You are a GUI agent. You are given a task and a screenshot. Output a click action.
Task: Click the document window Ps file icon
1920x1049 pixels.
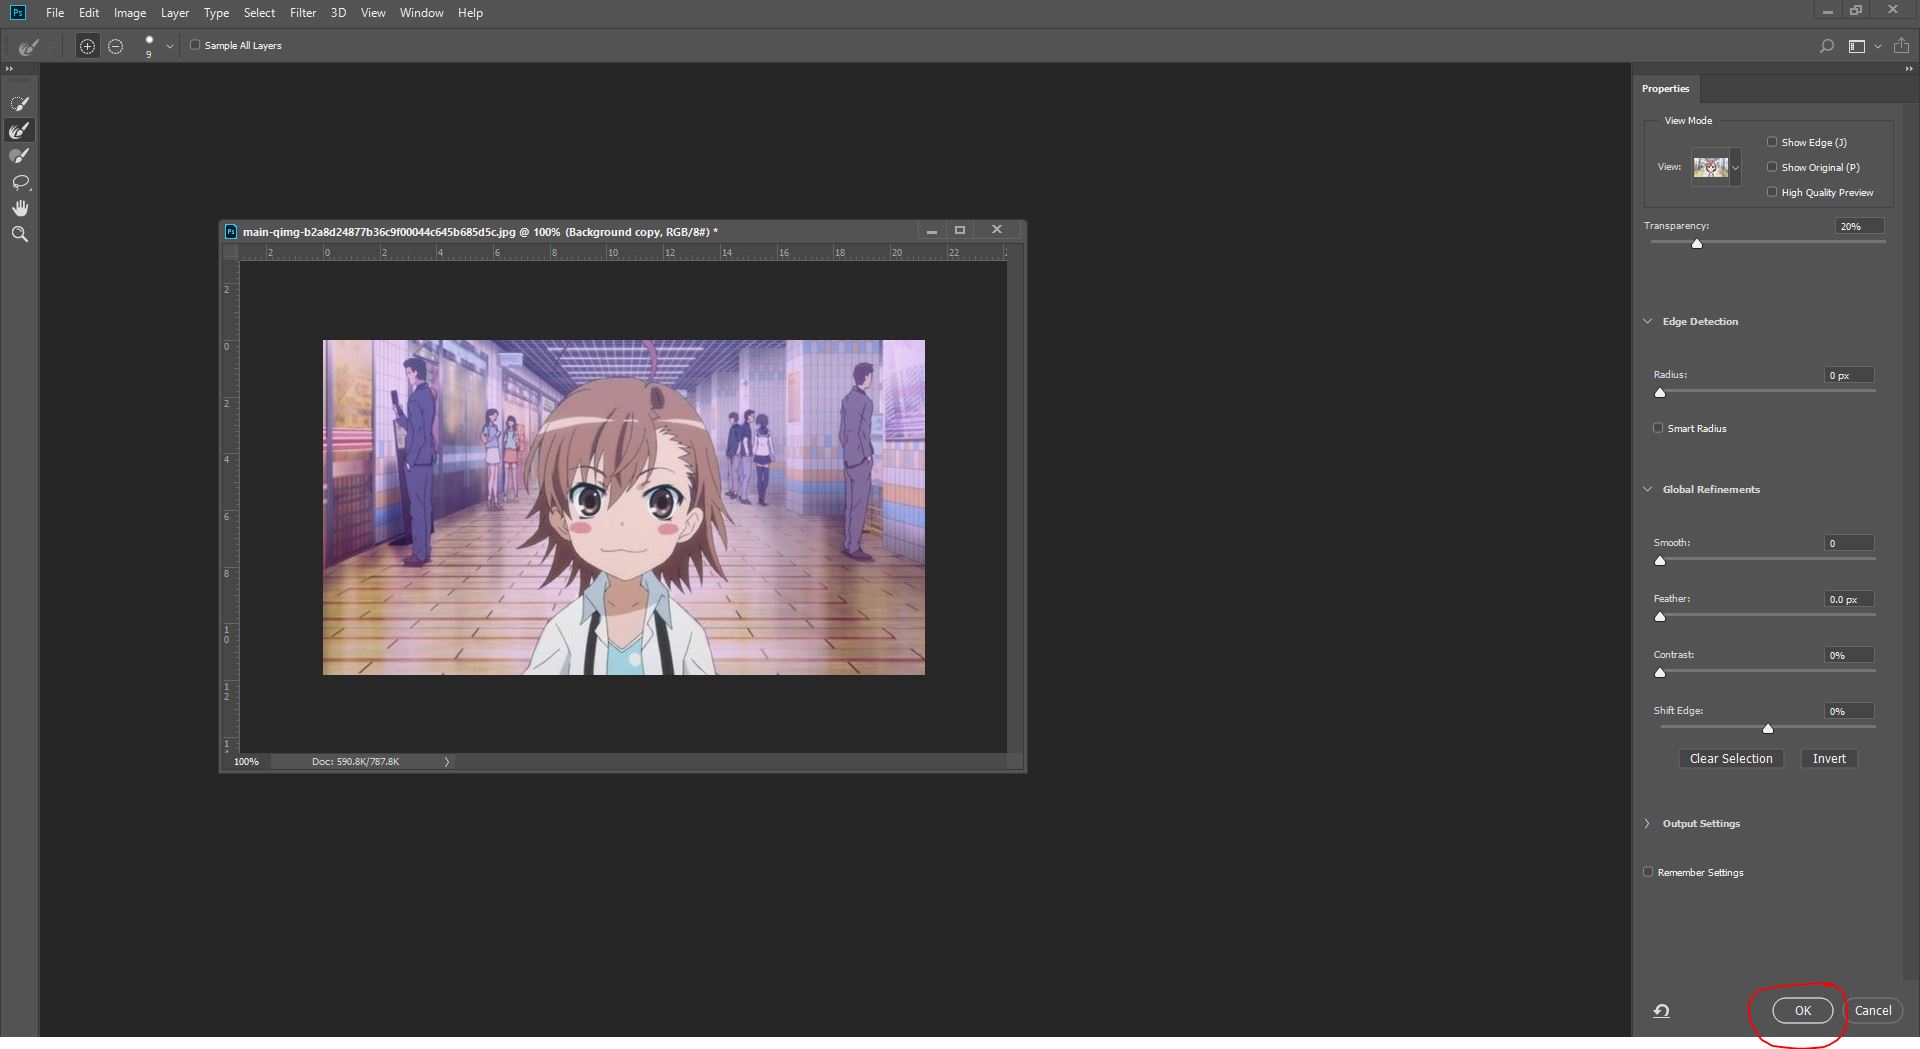pyautogui.click(x=231, y=231)
